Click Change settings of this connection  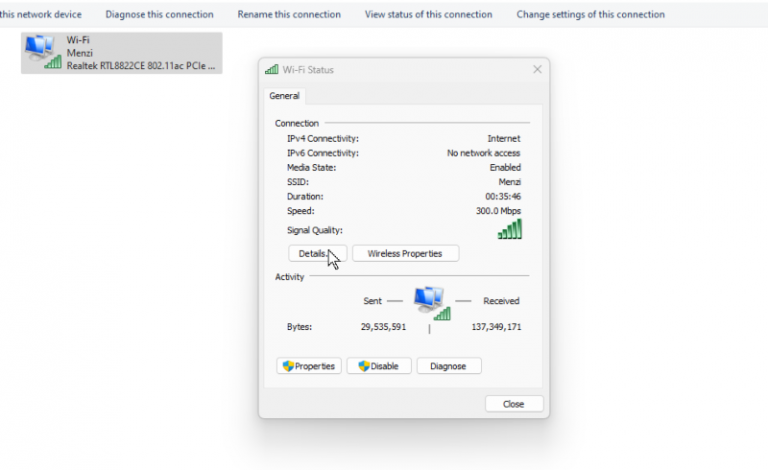point(590,15)
